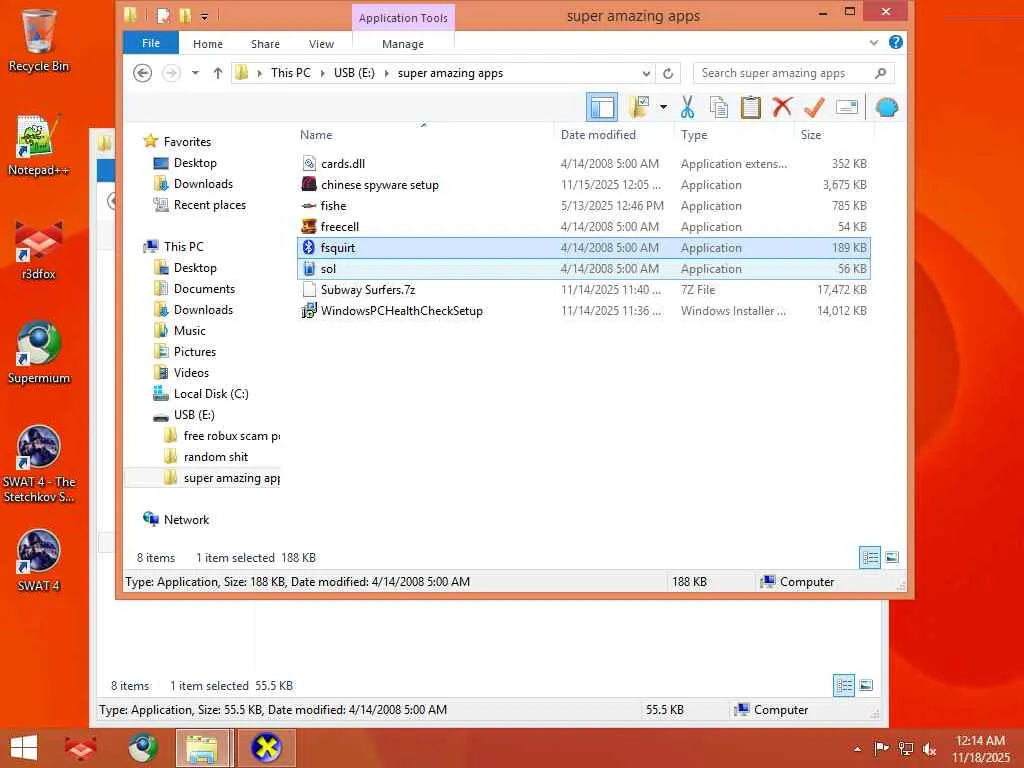Click the New folder quick access icon
The height and width of the screenshot is (768, 1024).
pos(185,16)
